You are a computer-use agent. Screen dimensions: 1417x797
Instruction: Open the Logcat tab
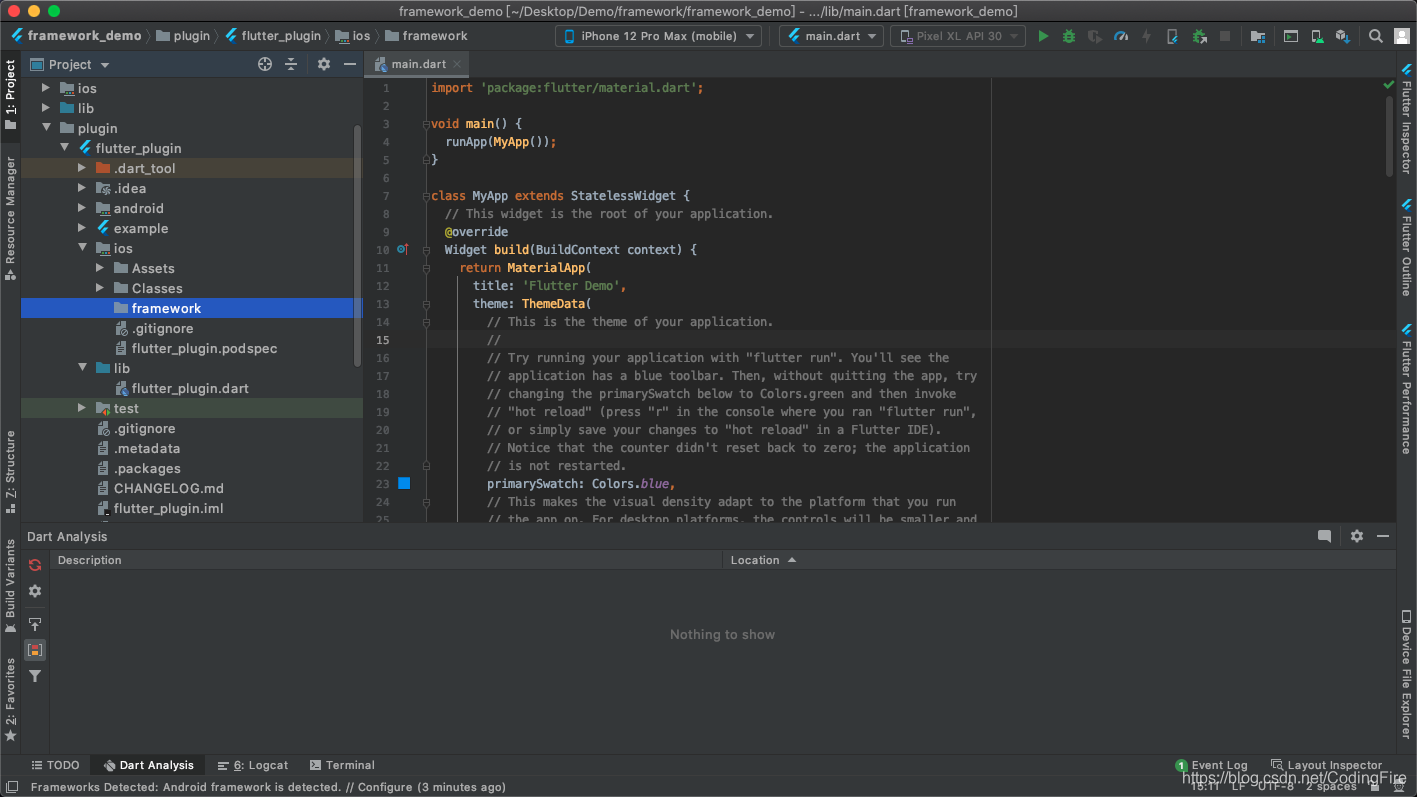pos(253,765)
